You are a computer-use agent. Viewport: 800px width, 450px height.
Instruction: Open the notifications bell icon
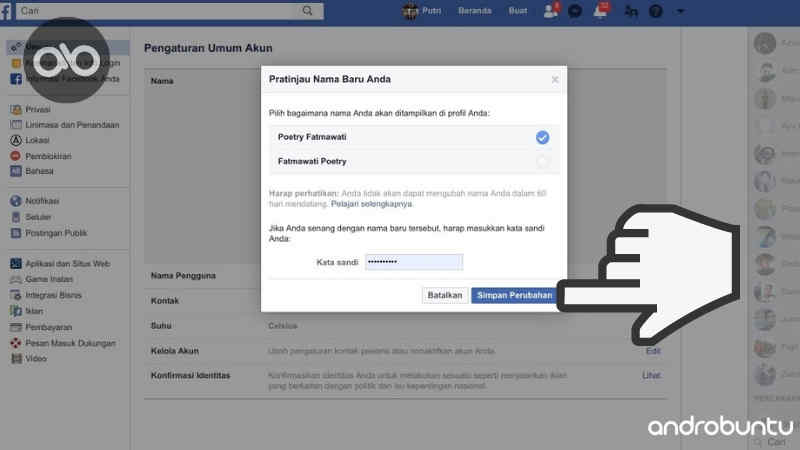[601, 11]
